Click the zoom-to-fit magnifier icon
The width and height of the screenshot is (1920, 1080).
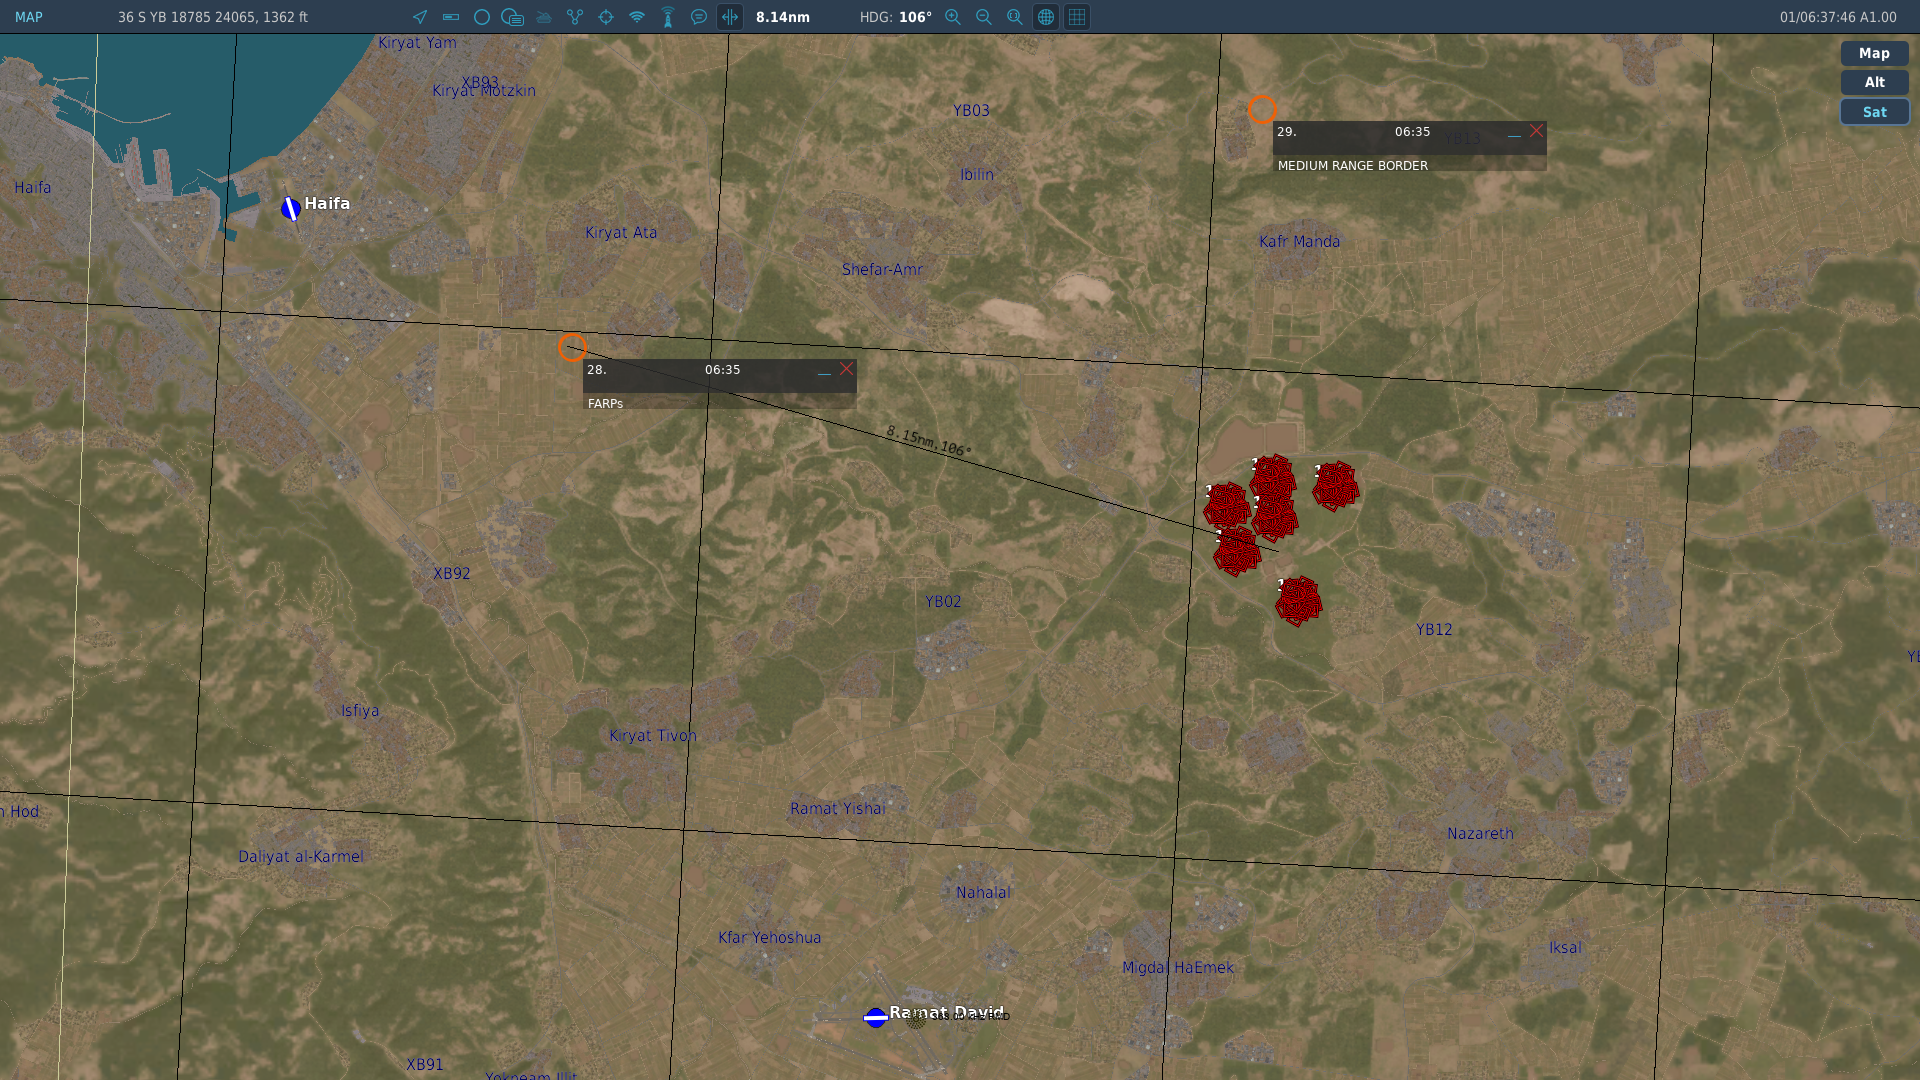1015,17
